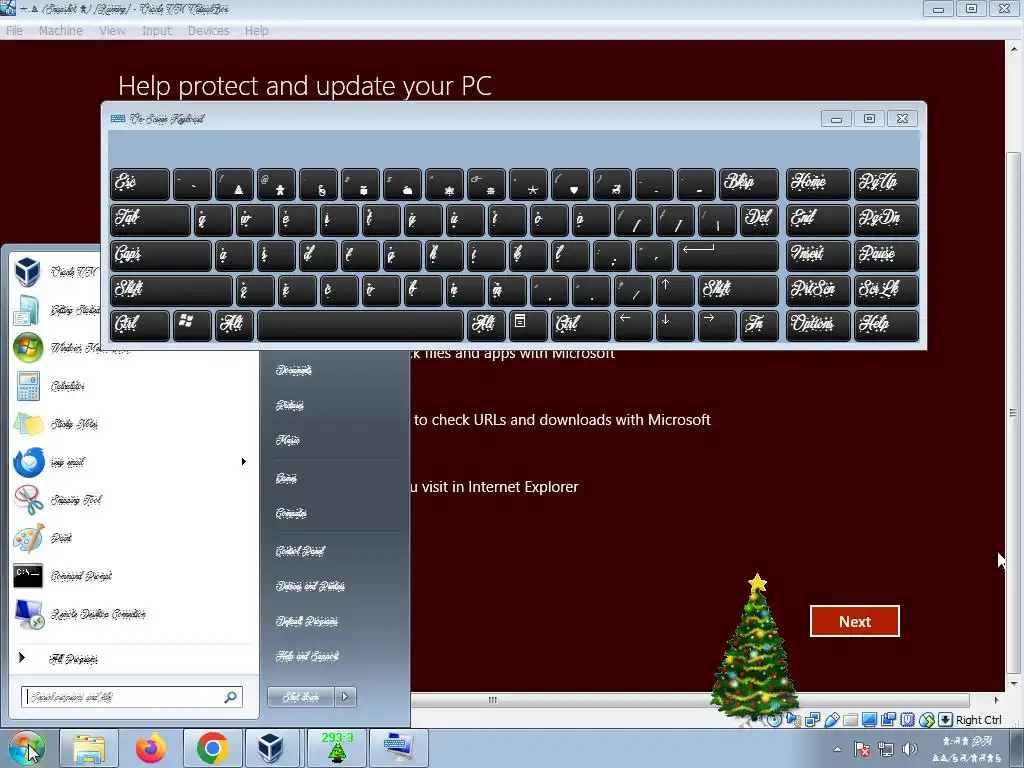
Task: Open the Shut down options arrow
Action: coord(345,697)
